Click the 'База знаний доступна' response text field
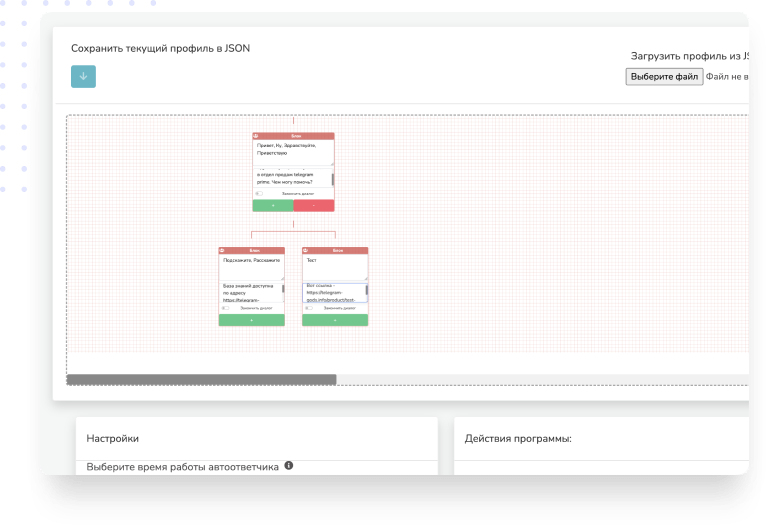Image resolution: width=766 pixels, height=525 pixels. (249, 292)
